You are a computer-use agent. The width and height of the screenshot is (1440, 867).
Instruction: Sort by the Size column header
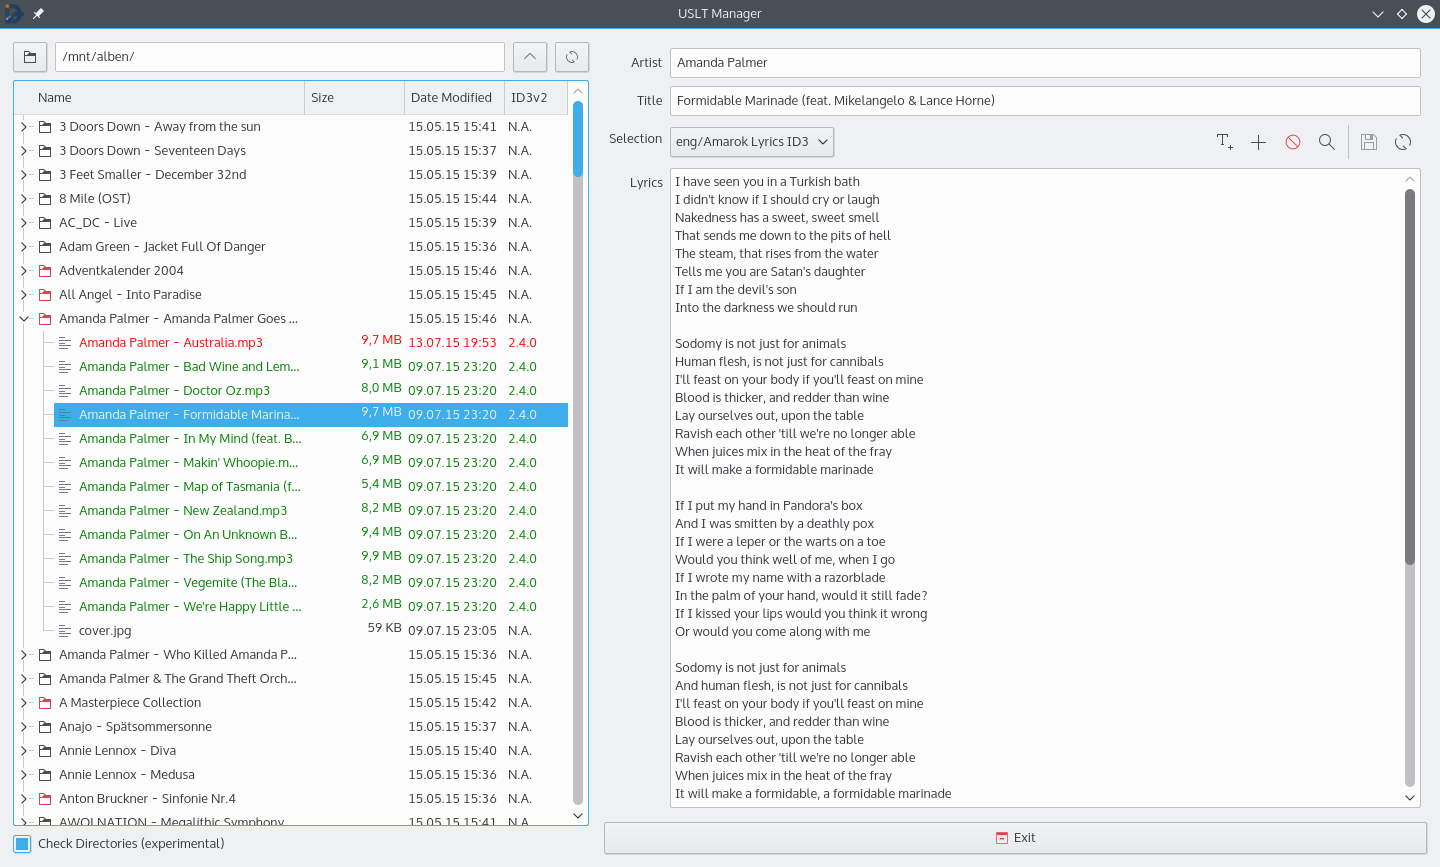point(354,98)
